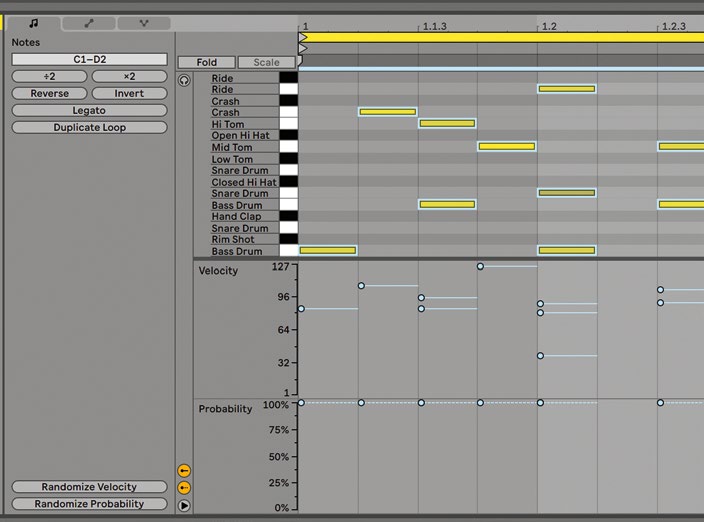This screenshot has width=704, height=522.
Task: Click ruler position 1.2
Action: tap(549, 26)
